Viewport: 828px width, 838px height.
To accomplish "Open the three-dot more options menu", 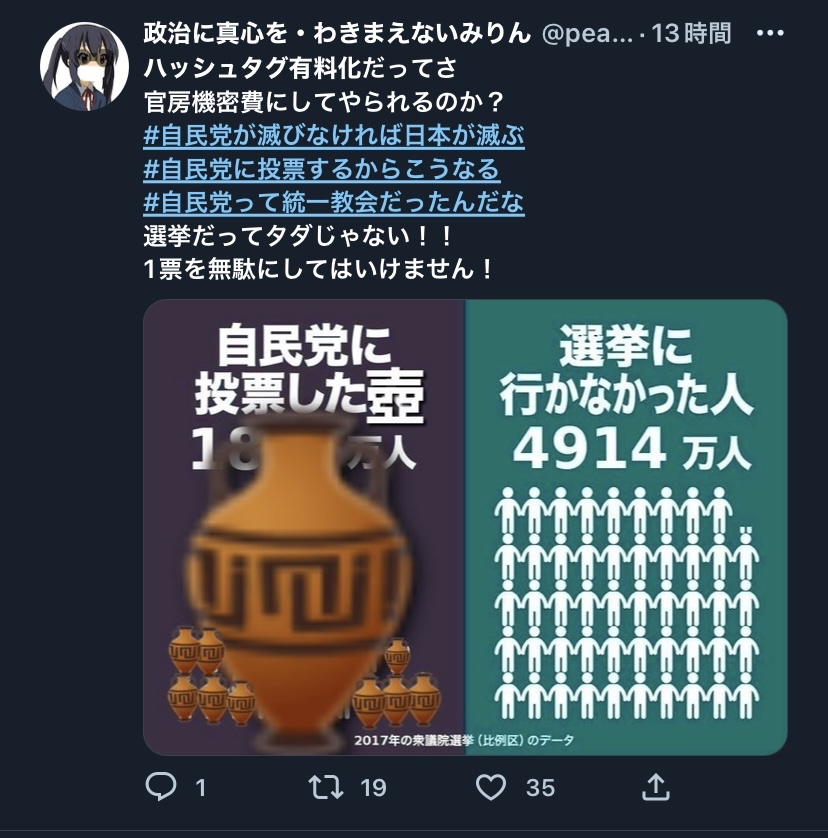I will pyautogui.click(x=770, y=33).
